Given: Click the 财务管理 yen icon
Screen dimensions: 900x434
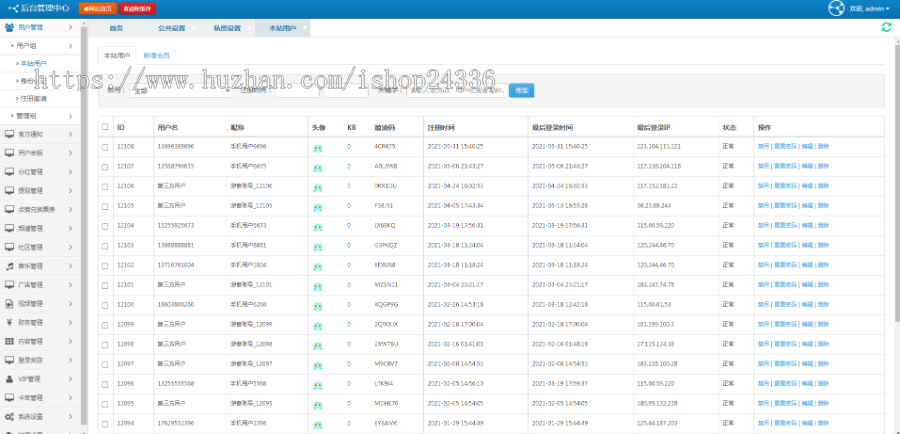Looking at the screenshot, I should (9, 322).
